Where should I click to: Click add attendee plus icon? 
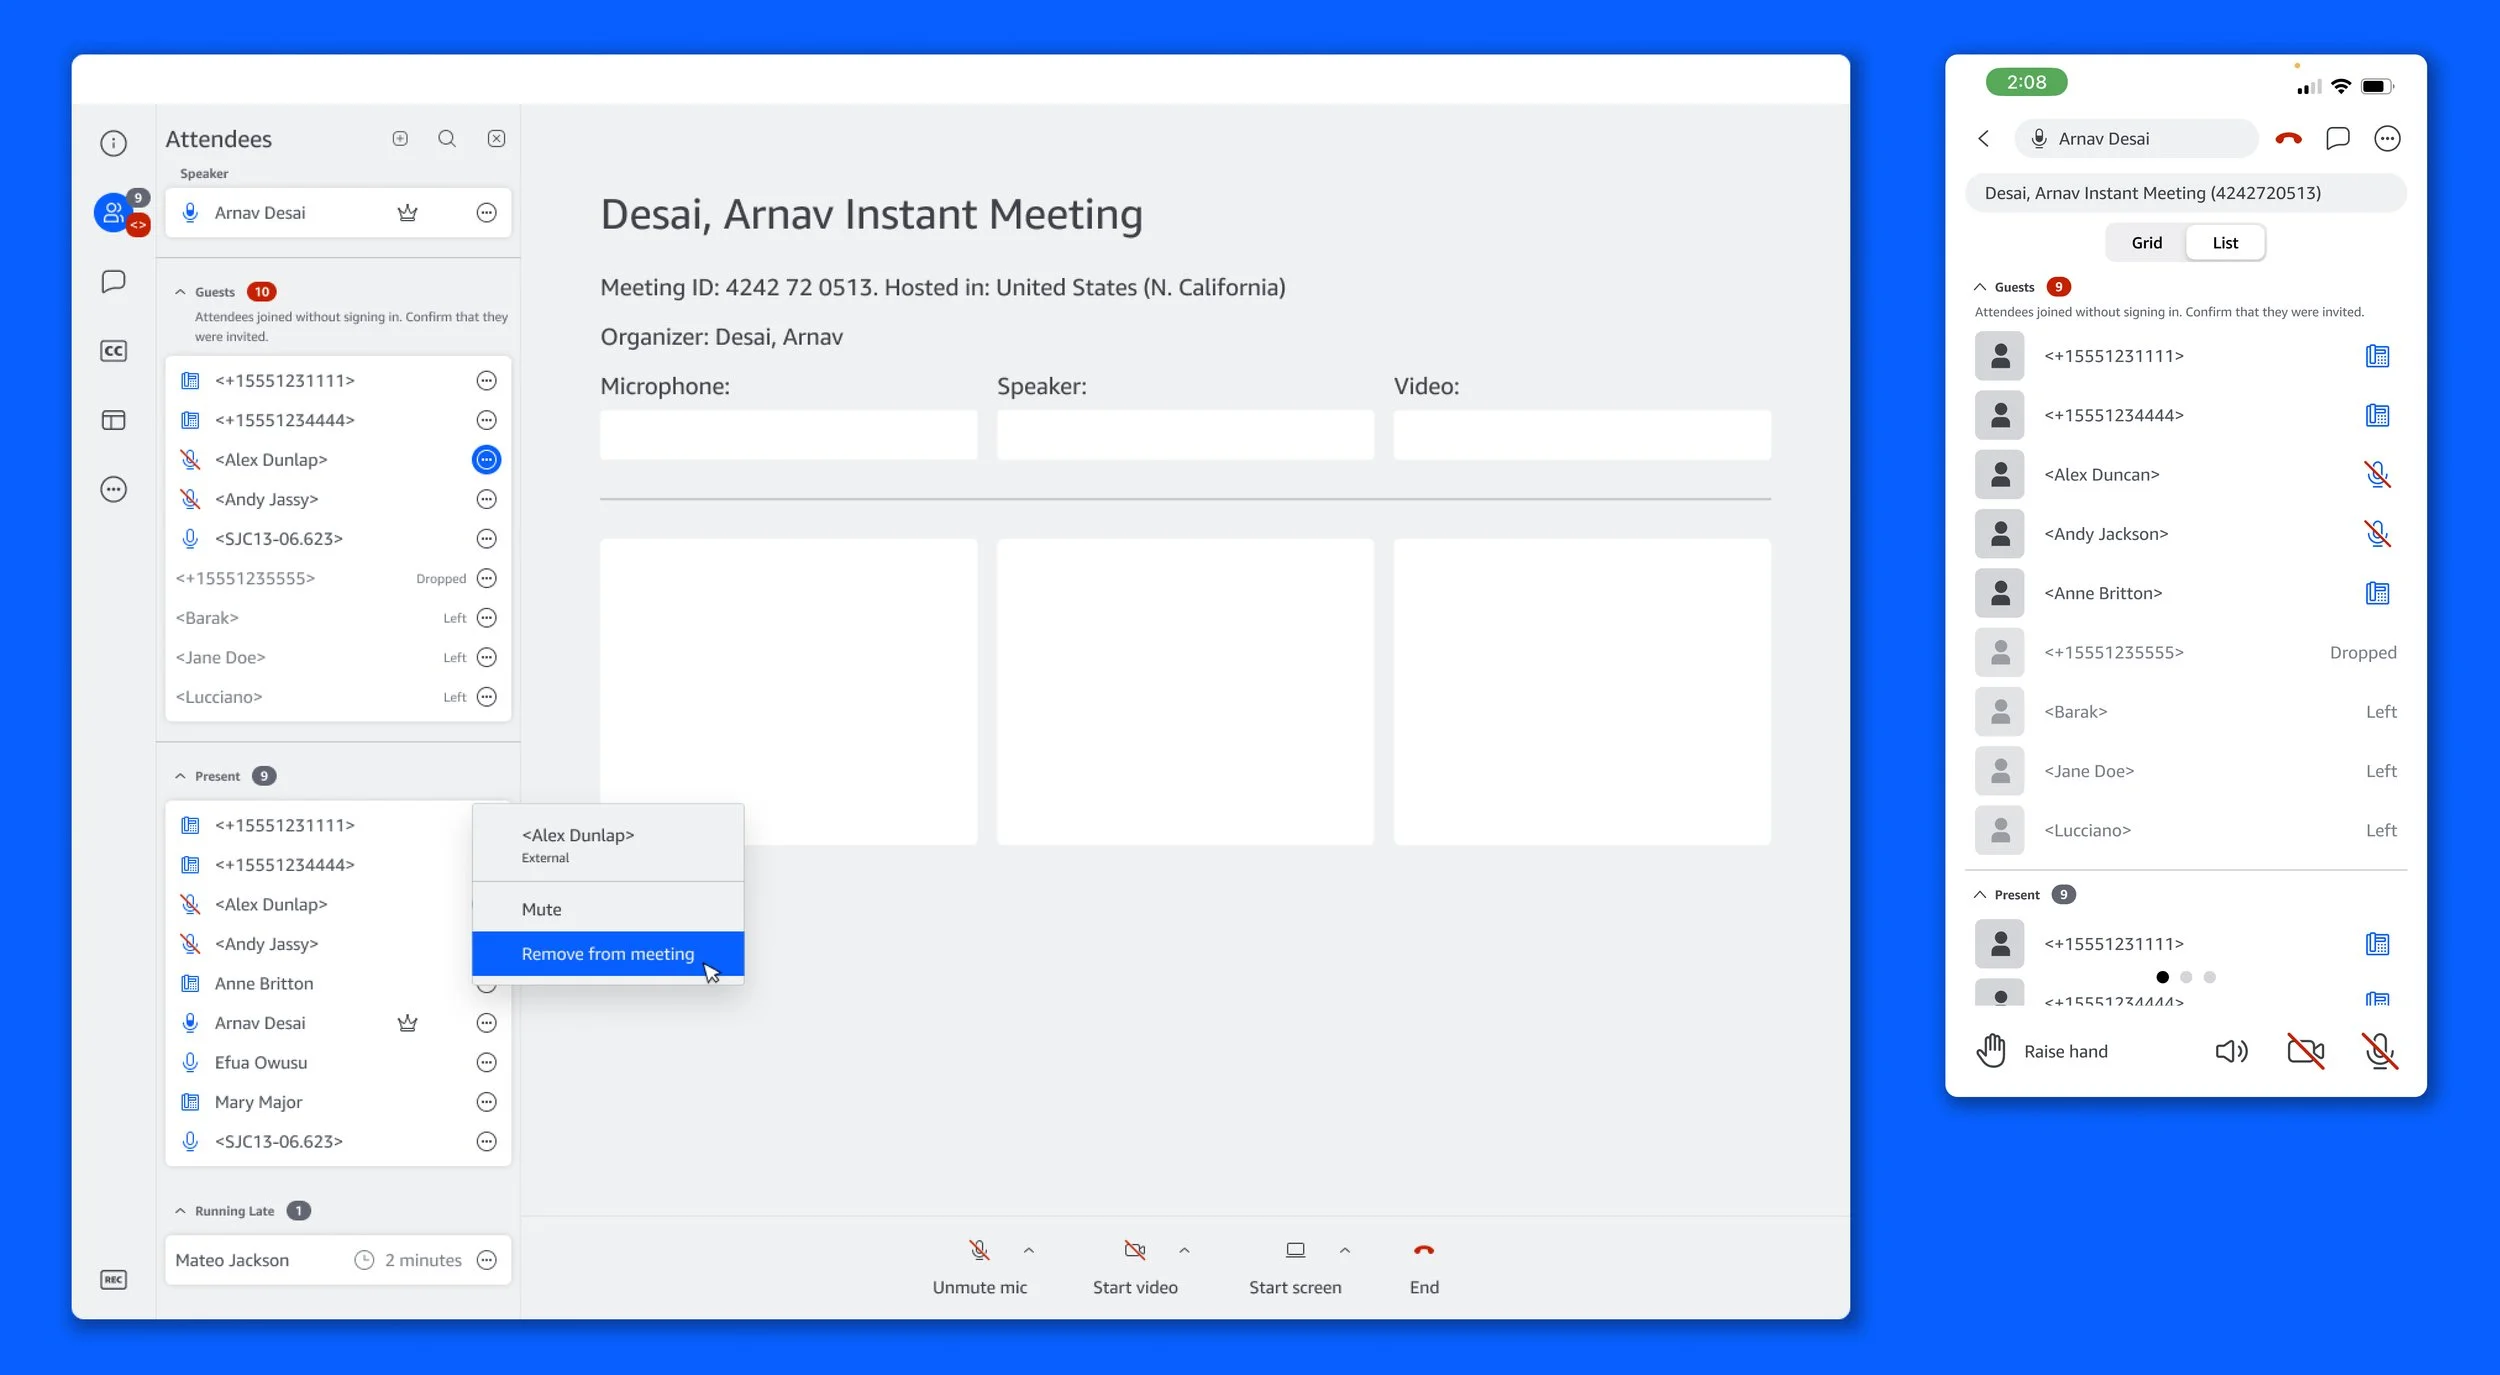point(400,139)
